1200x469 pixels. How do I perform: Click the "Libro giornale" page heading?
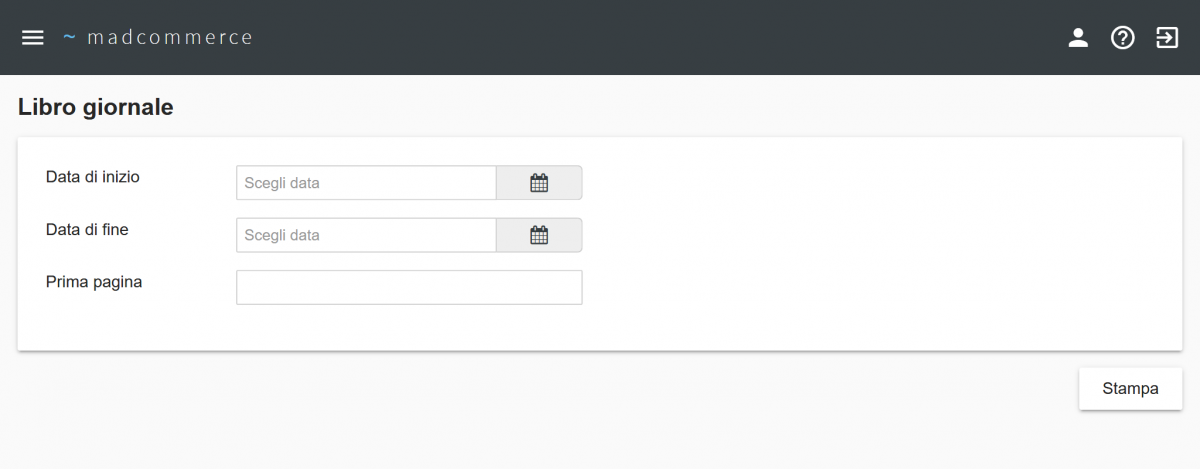pyautogui.click(x=96, y=108)
